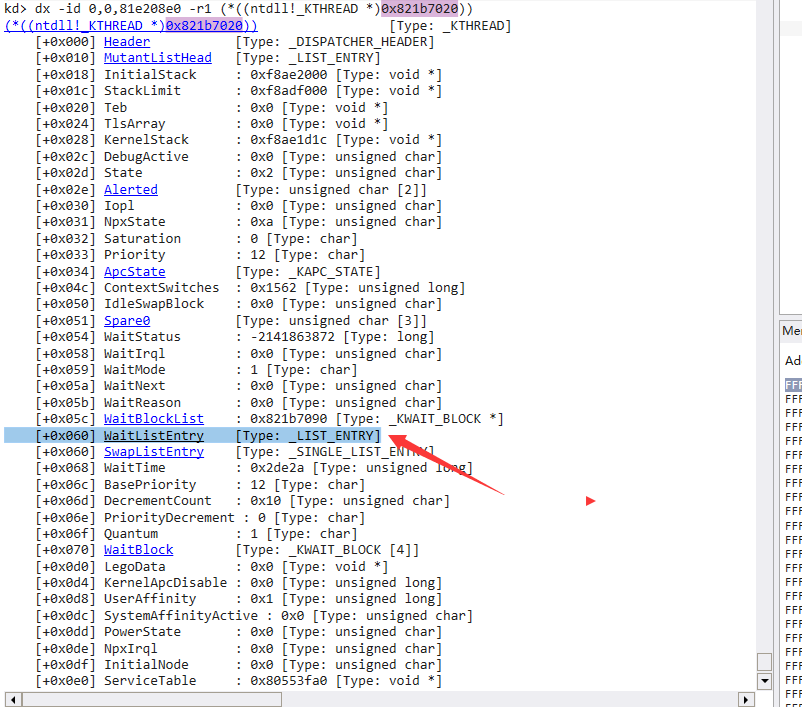
Task: Open the WaitBlockList link
Action: click(x=153, y=419)
